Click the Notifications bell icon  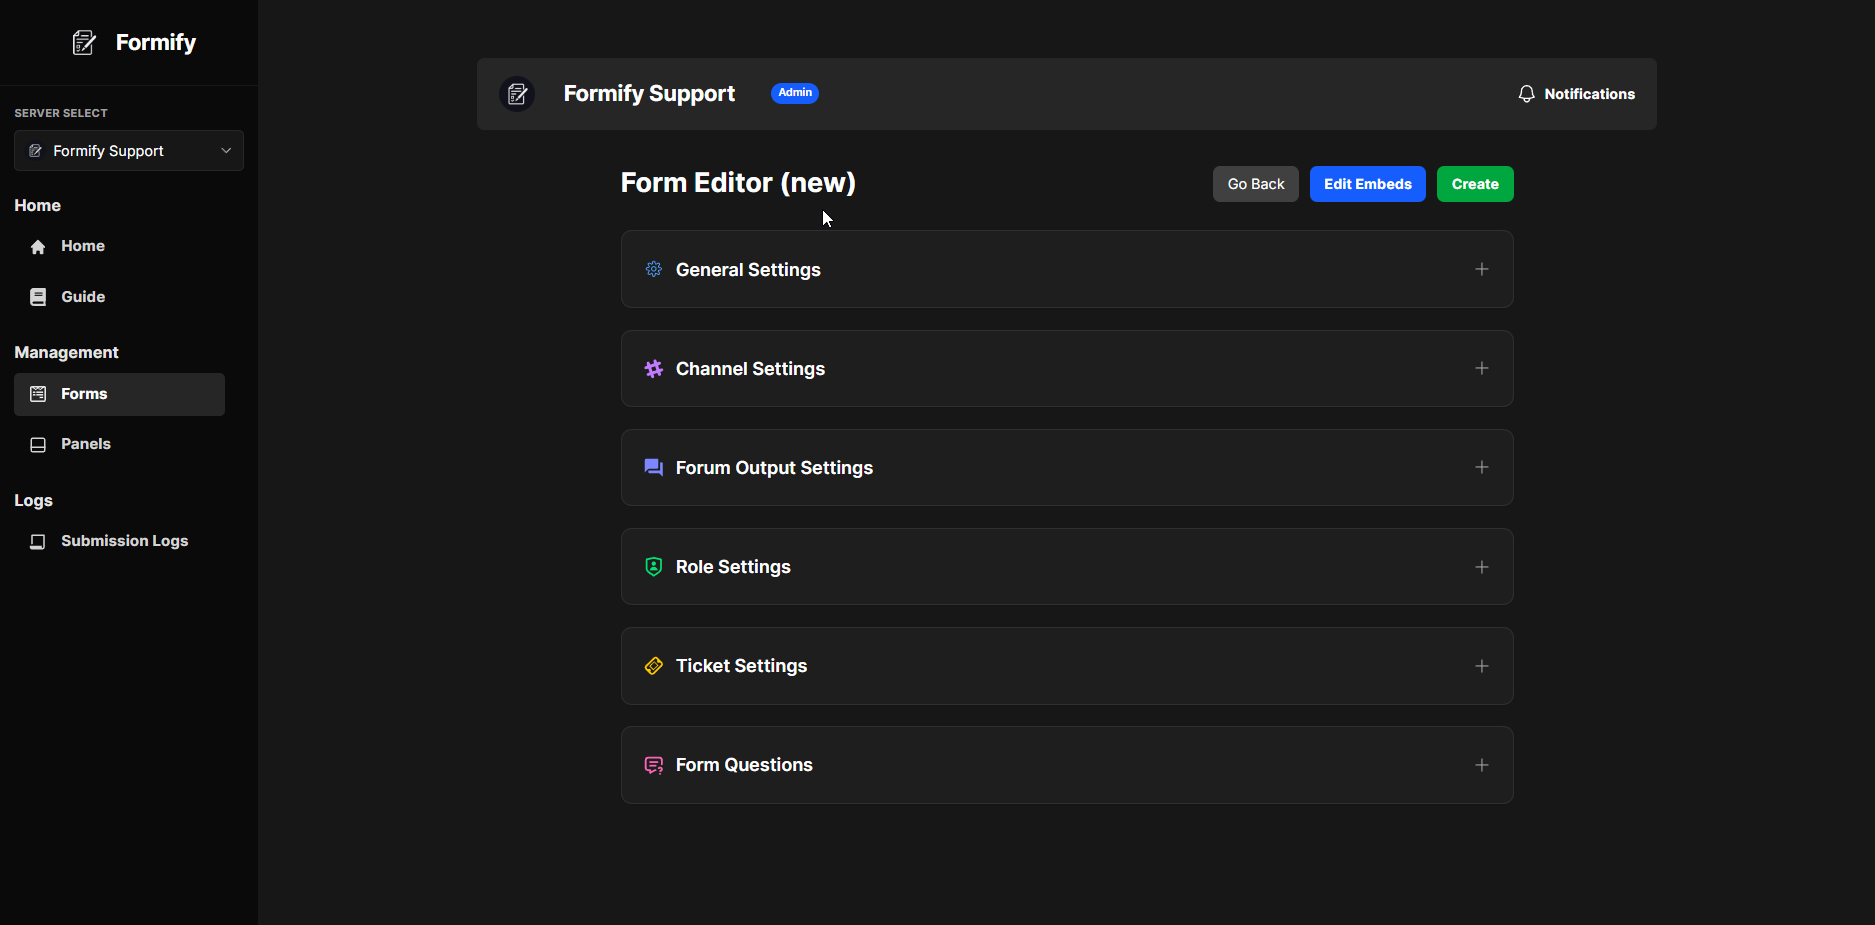pos(1526,93)
